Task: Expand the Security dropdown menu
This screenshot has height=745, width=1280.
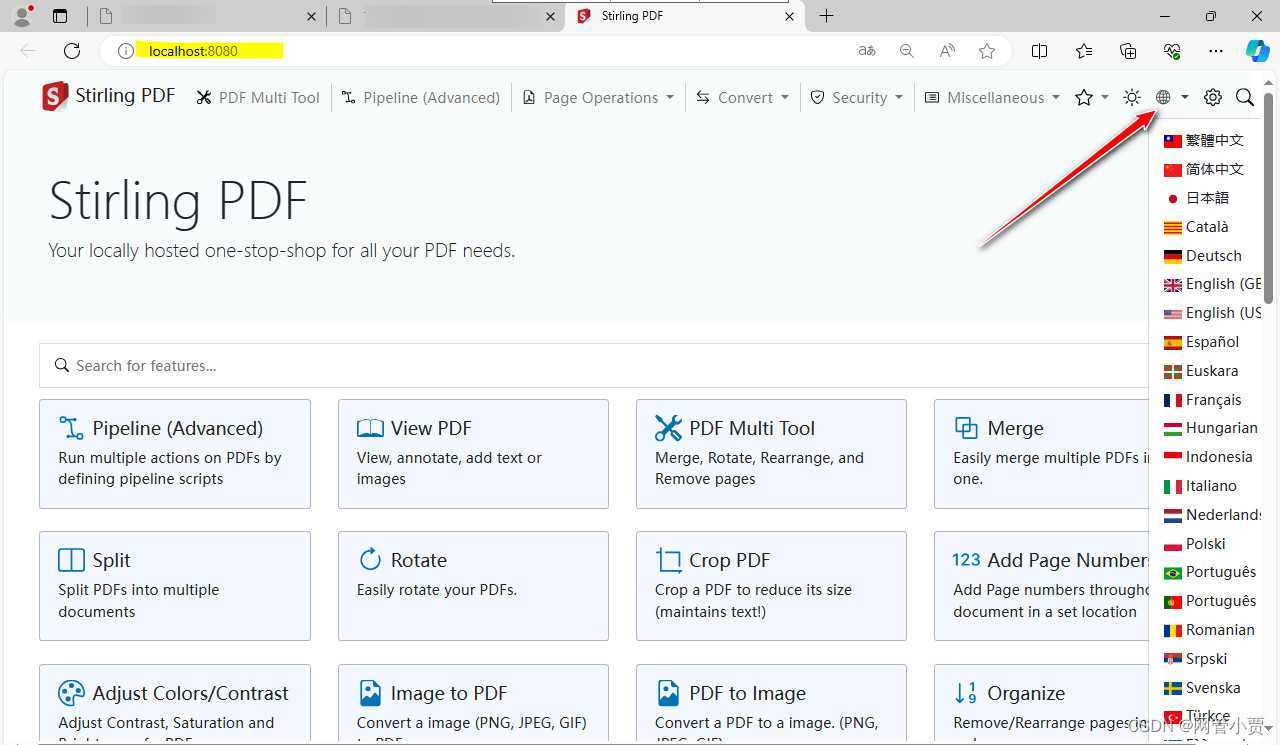Action: [x=856, y=97]
